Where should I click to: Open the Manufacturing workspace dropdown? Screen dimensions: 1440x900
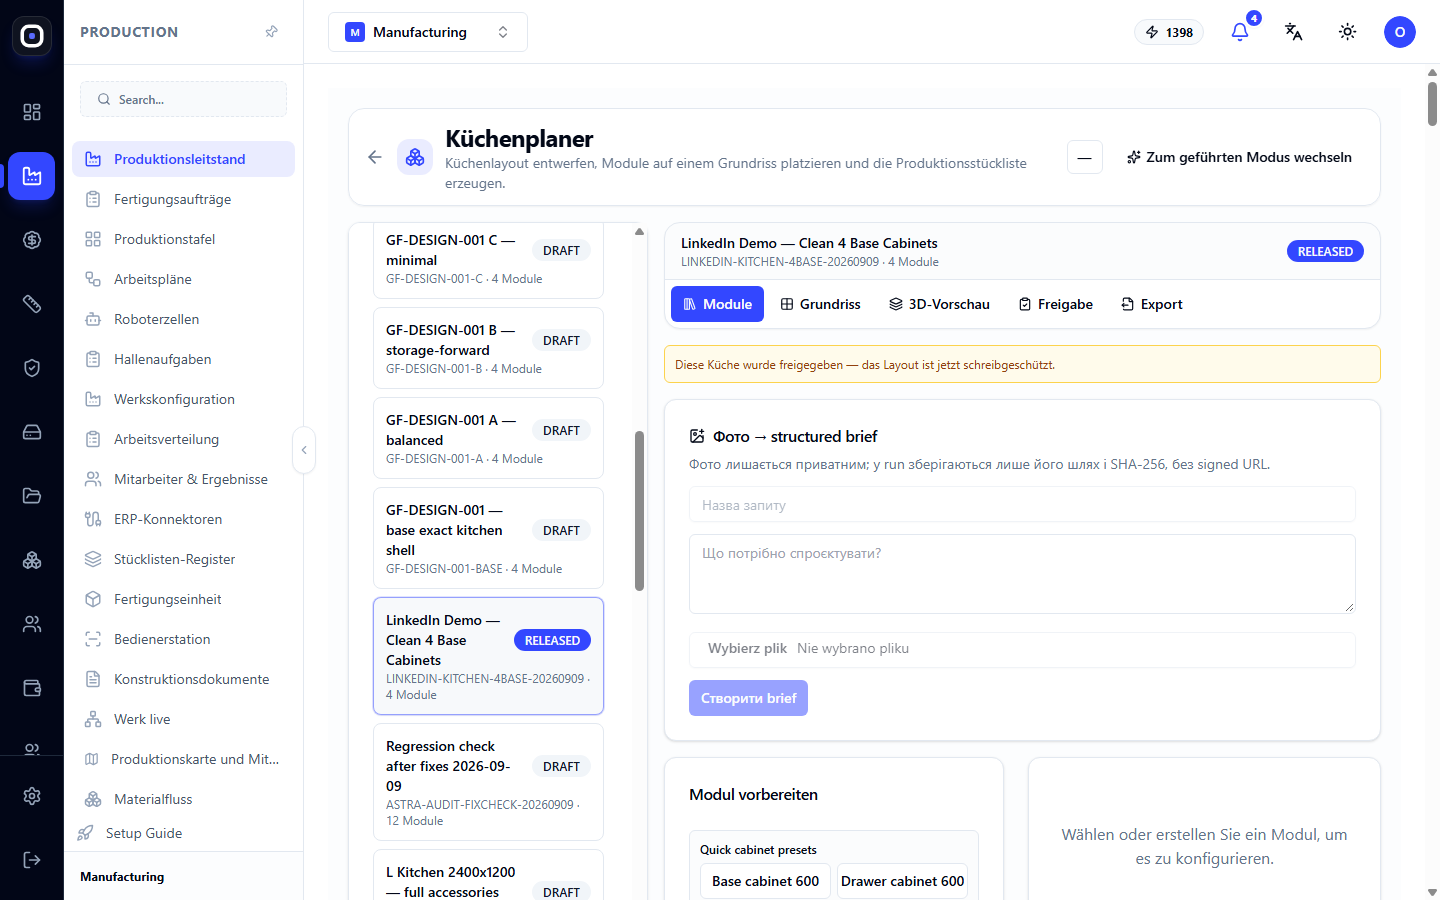coord(428,32)
